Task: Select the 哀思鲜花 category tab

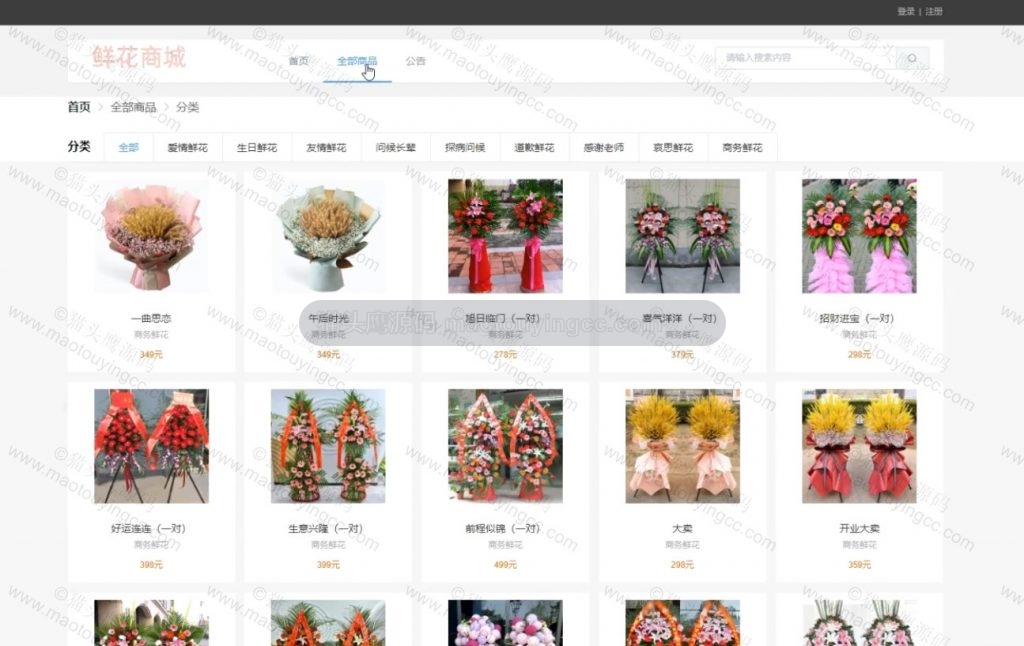Action: (673, 148)
